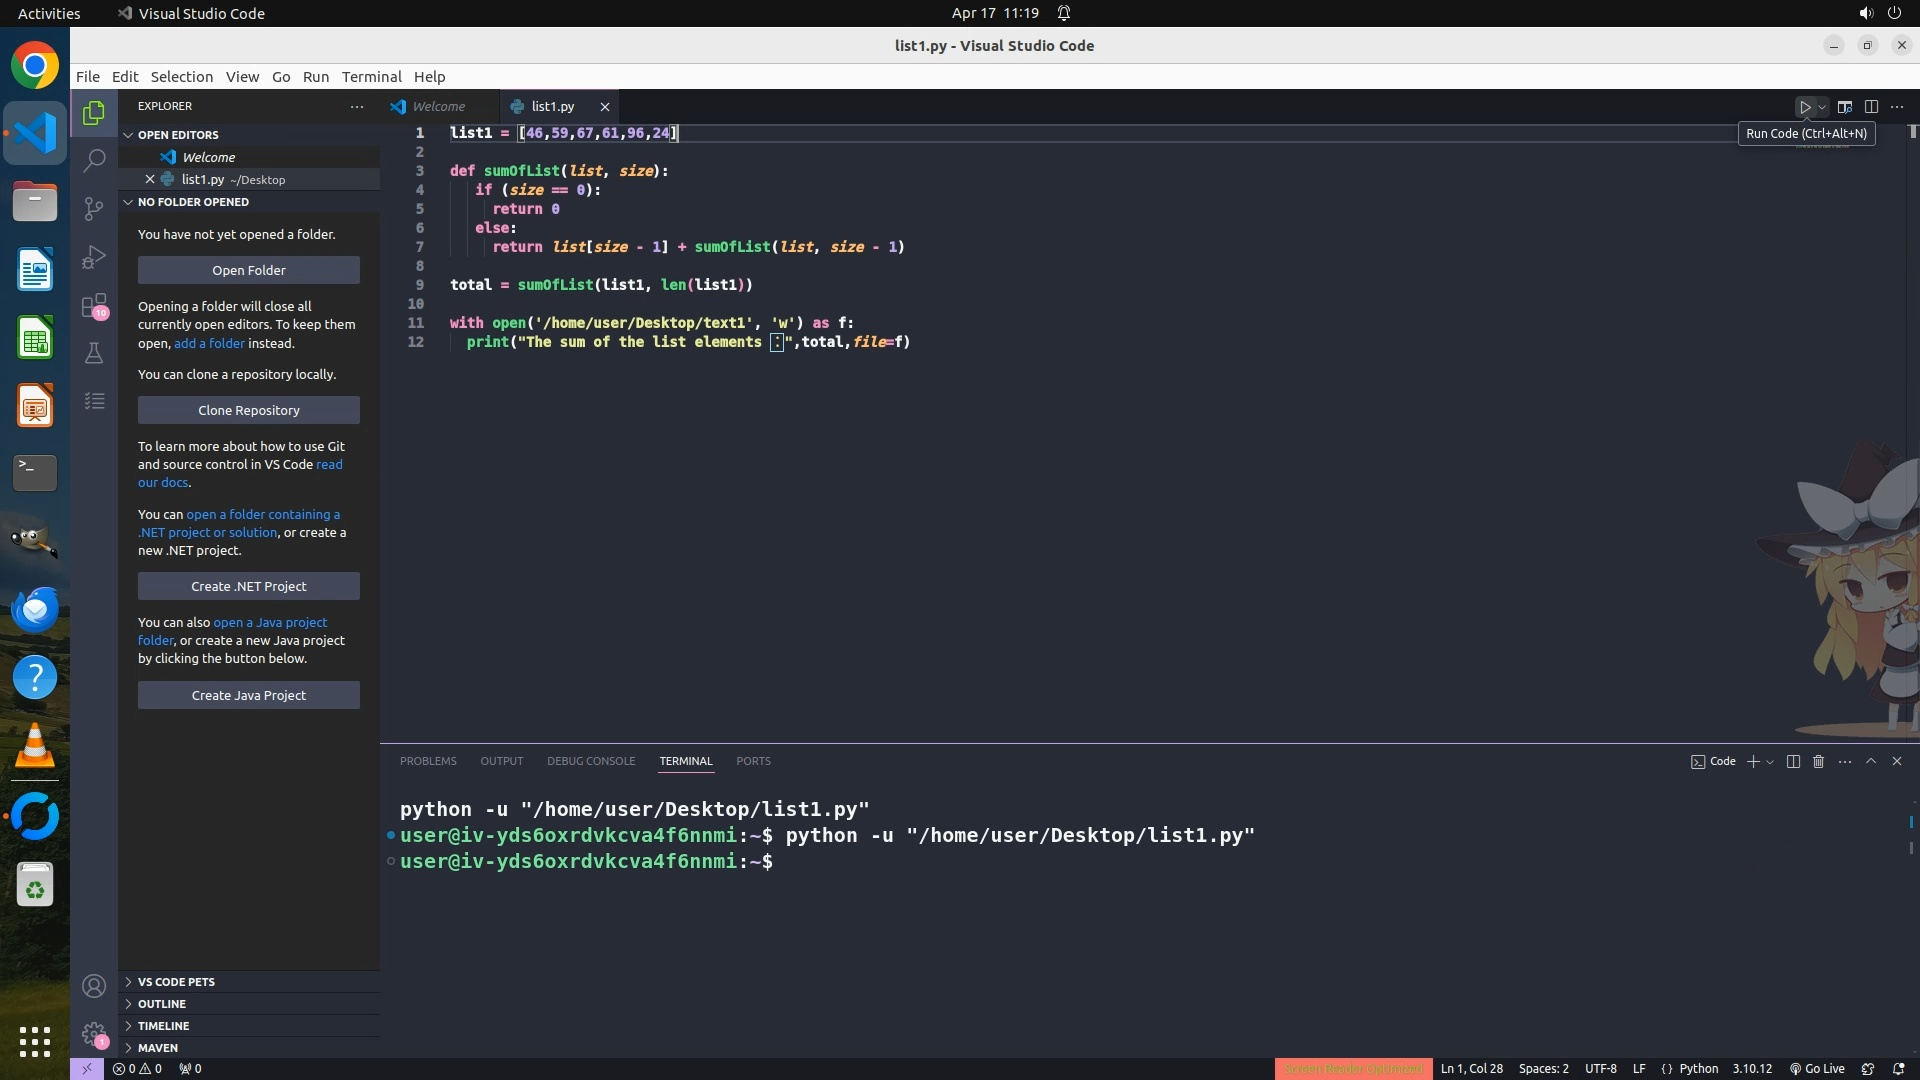This screenshot has width=1920, height=1080.
Task: Expand the OUTLINE section
Action: tap(162, 1004)
